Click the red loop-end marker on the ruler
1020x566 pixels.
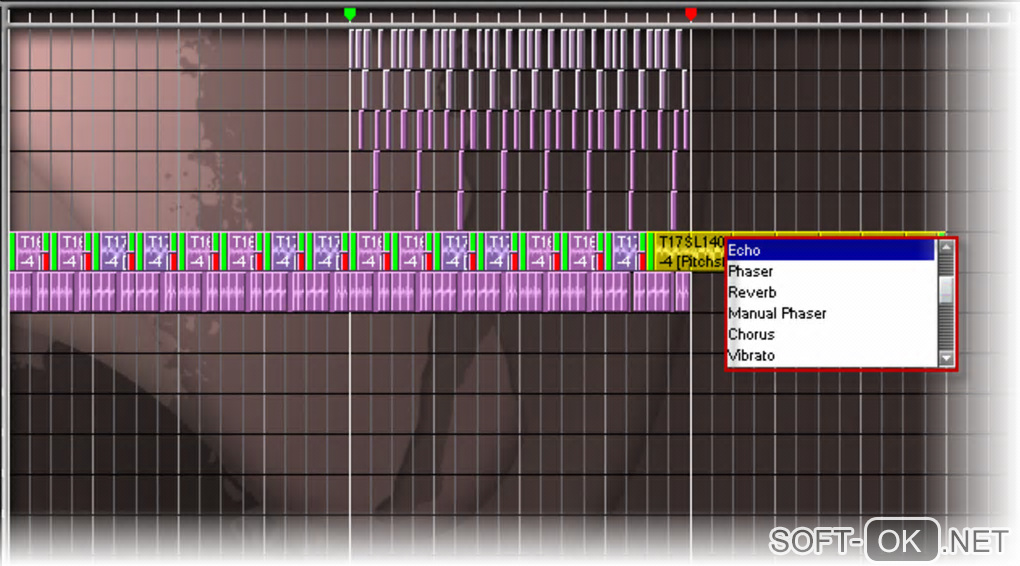click(x=691, y=14)
